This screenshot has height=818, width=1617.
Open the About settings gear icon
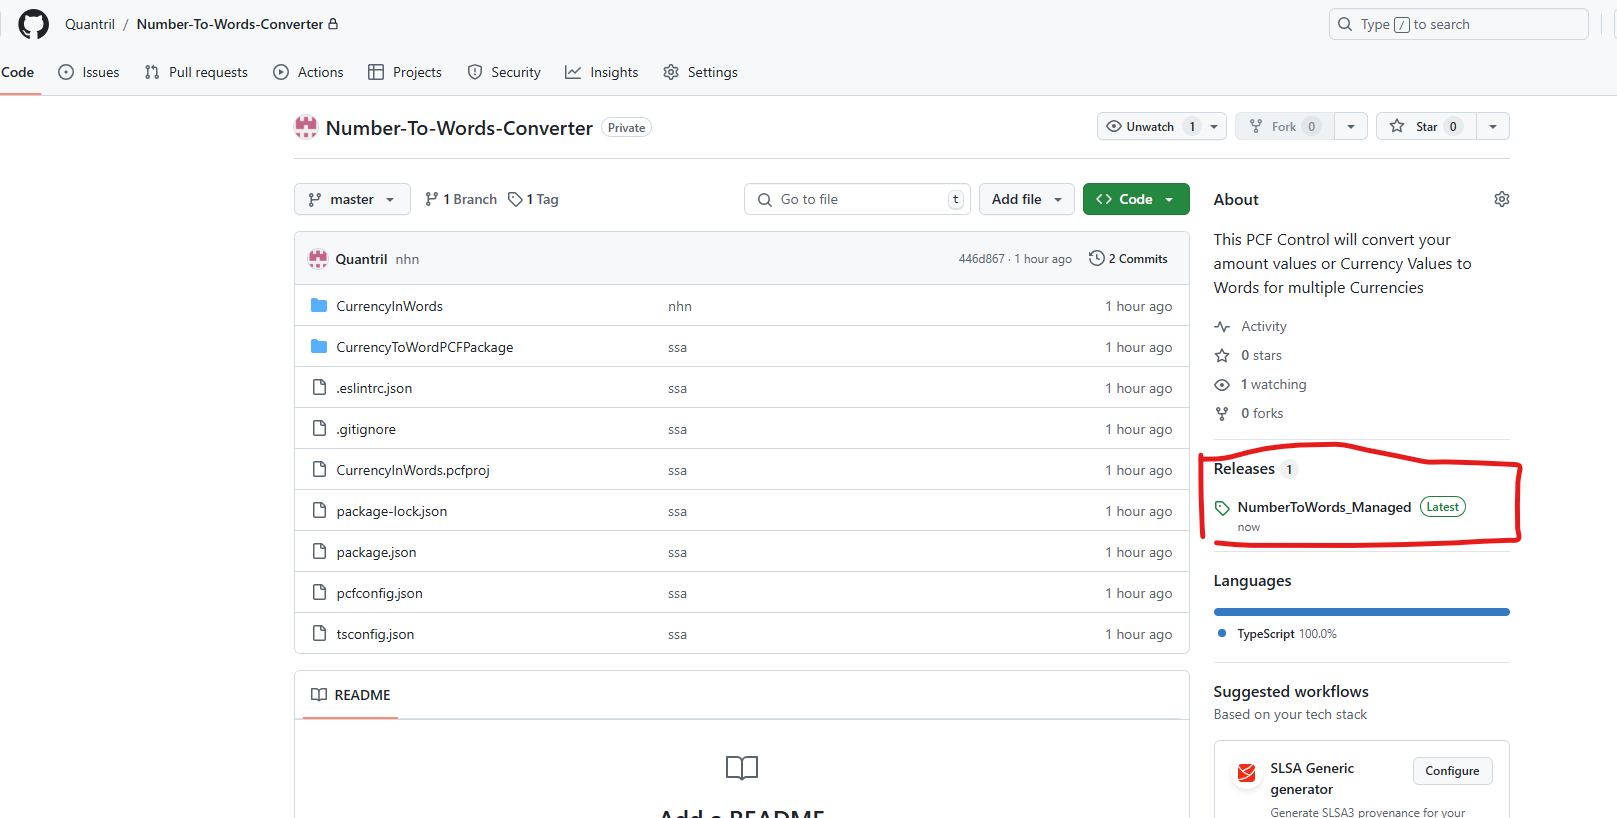pos(1501,199)
